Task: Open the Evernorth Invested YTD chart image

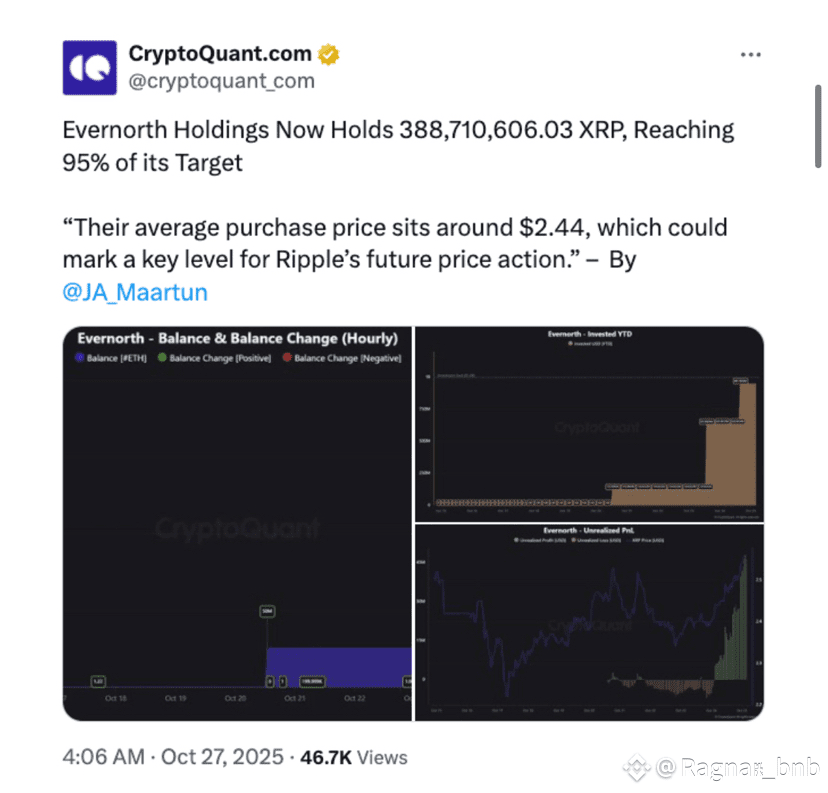Action: tap(589, 424)
